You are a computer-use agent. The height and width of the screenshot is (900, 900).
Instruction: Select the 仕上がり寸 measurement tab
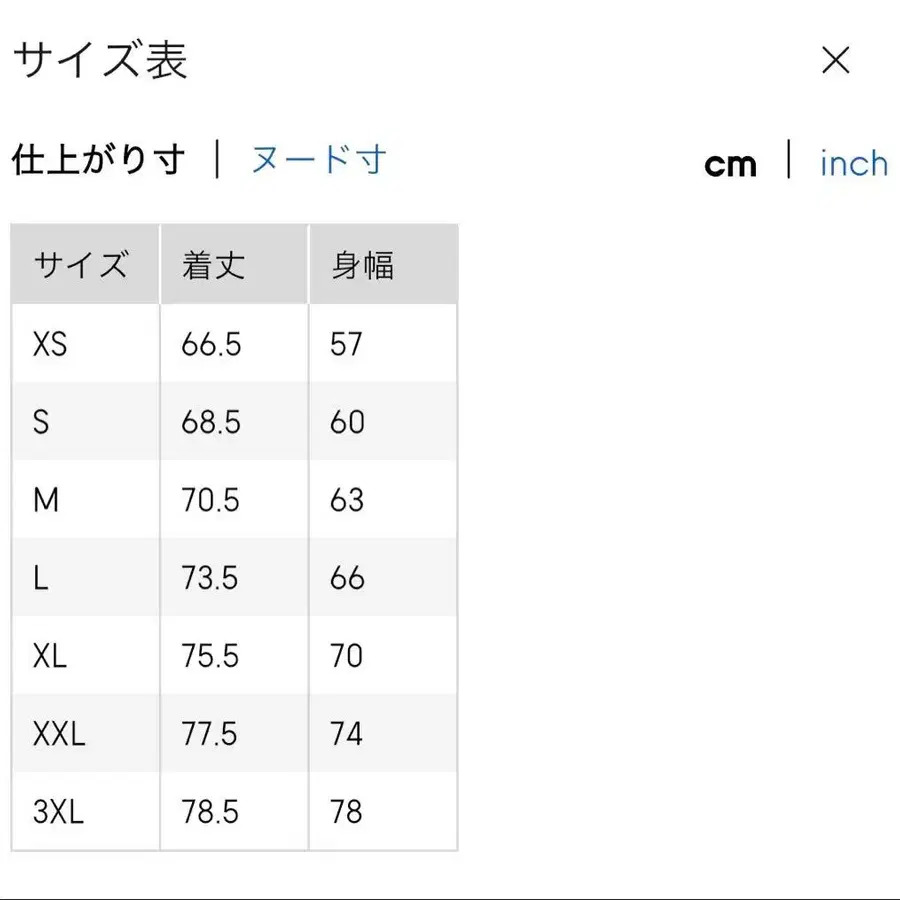tap(97, 159)
